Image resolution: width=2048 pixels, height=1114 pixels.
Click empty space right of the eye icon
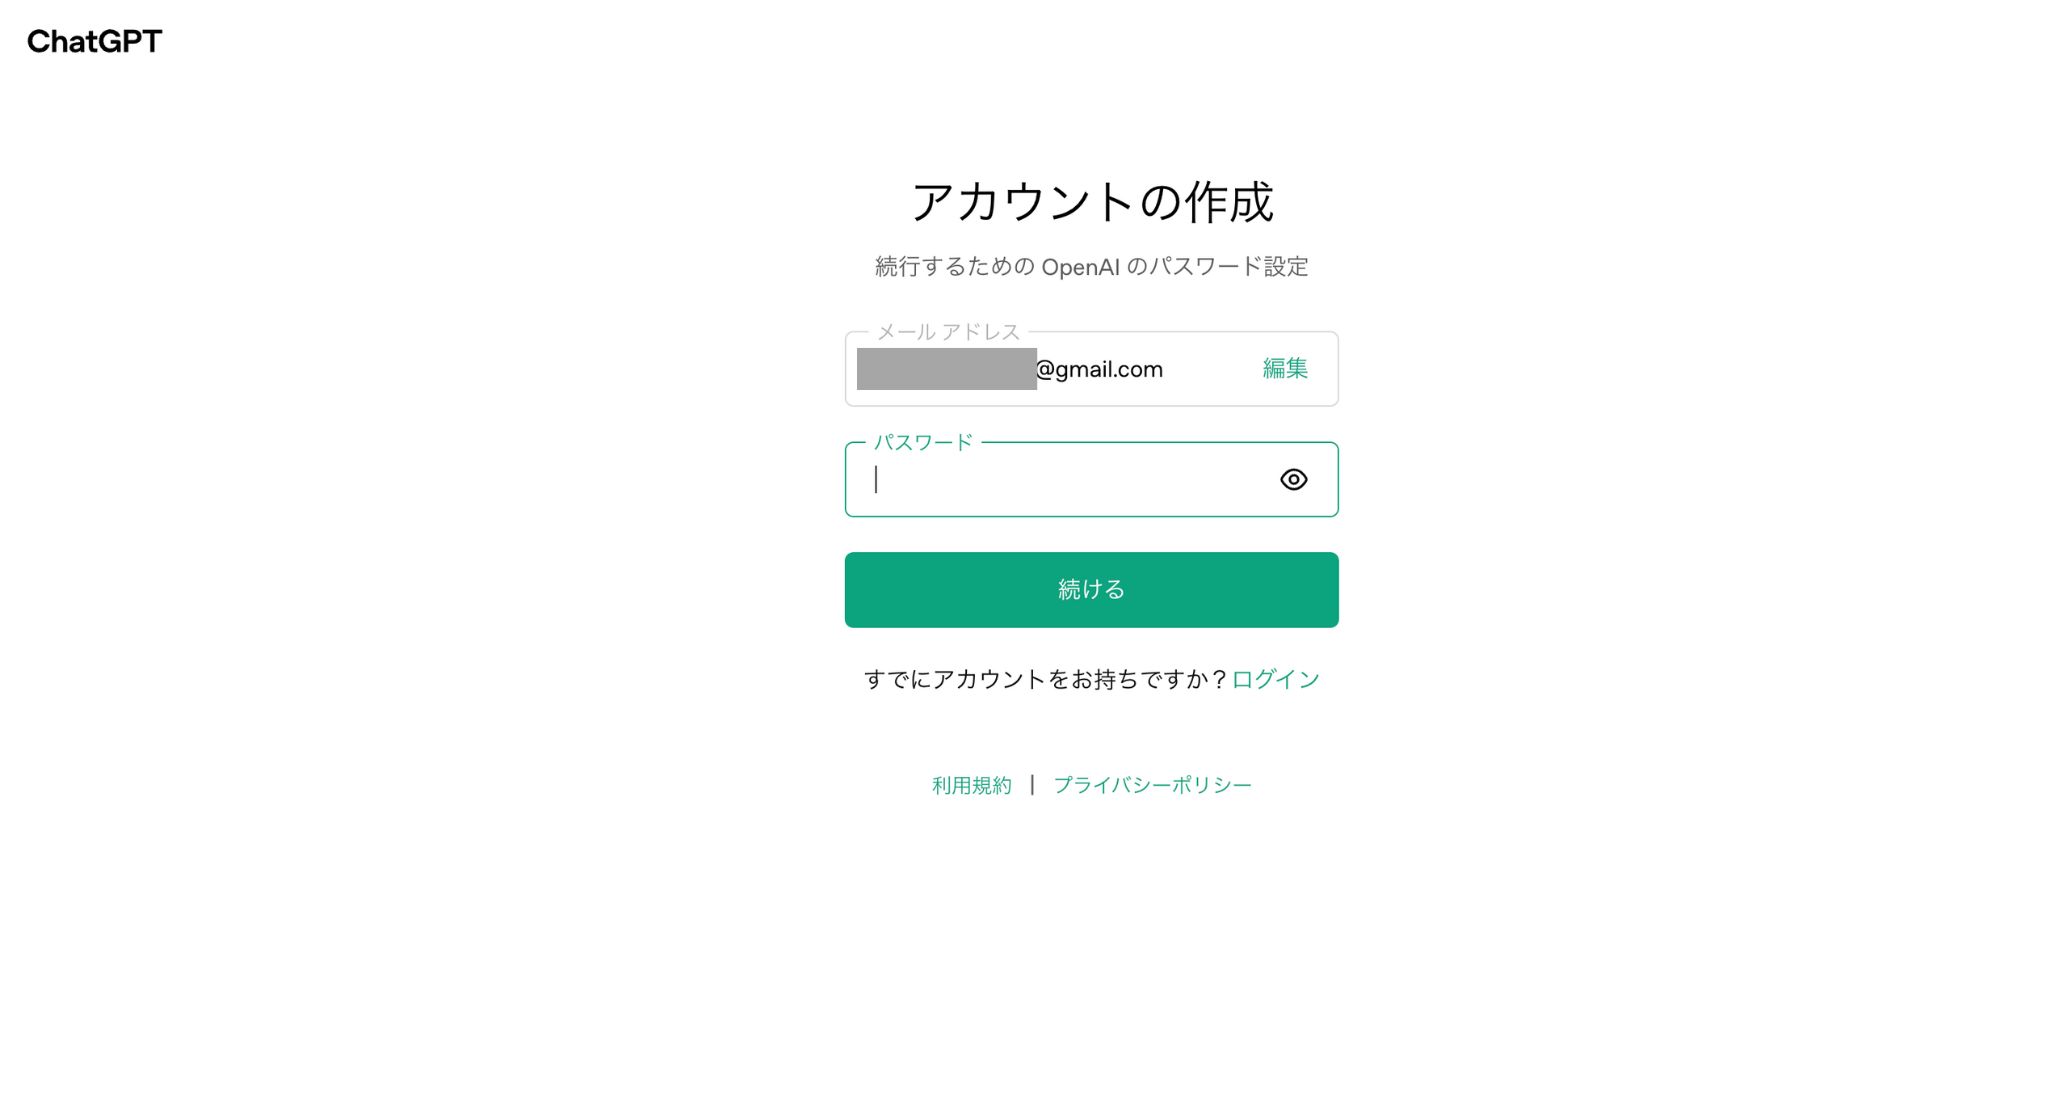[x=1322, y=480]
